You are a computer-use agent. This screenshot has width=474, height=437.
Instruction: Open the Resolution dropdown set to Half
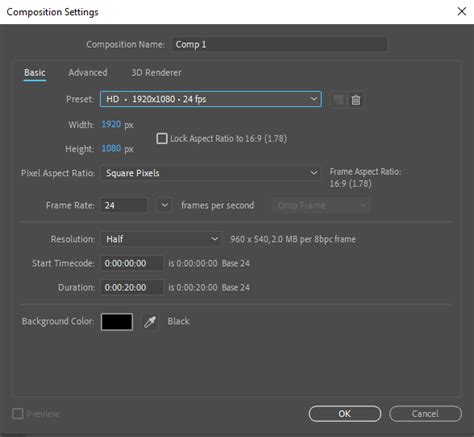161,239
